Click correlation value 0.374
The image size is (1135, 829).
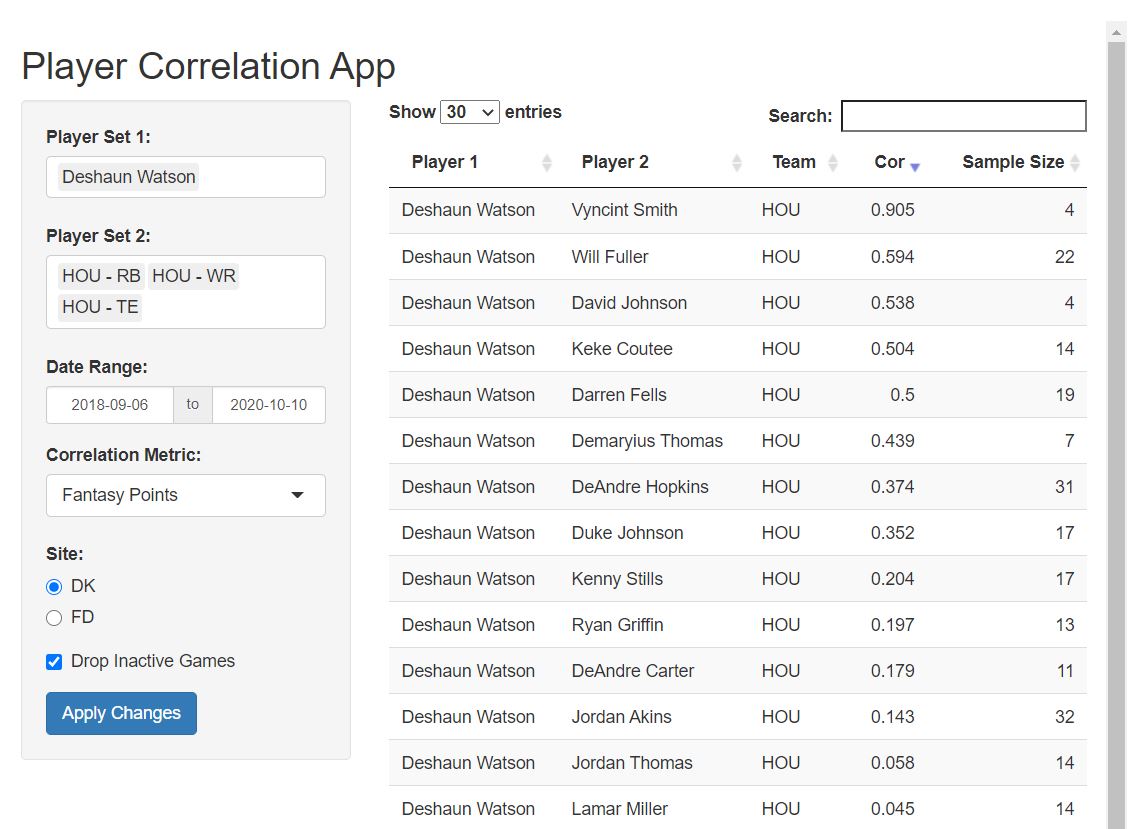893,487
